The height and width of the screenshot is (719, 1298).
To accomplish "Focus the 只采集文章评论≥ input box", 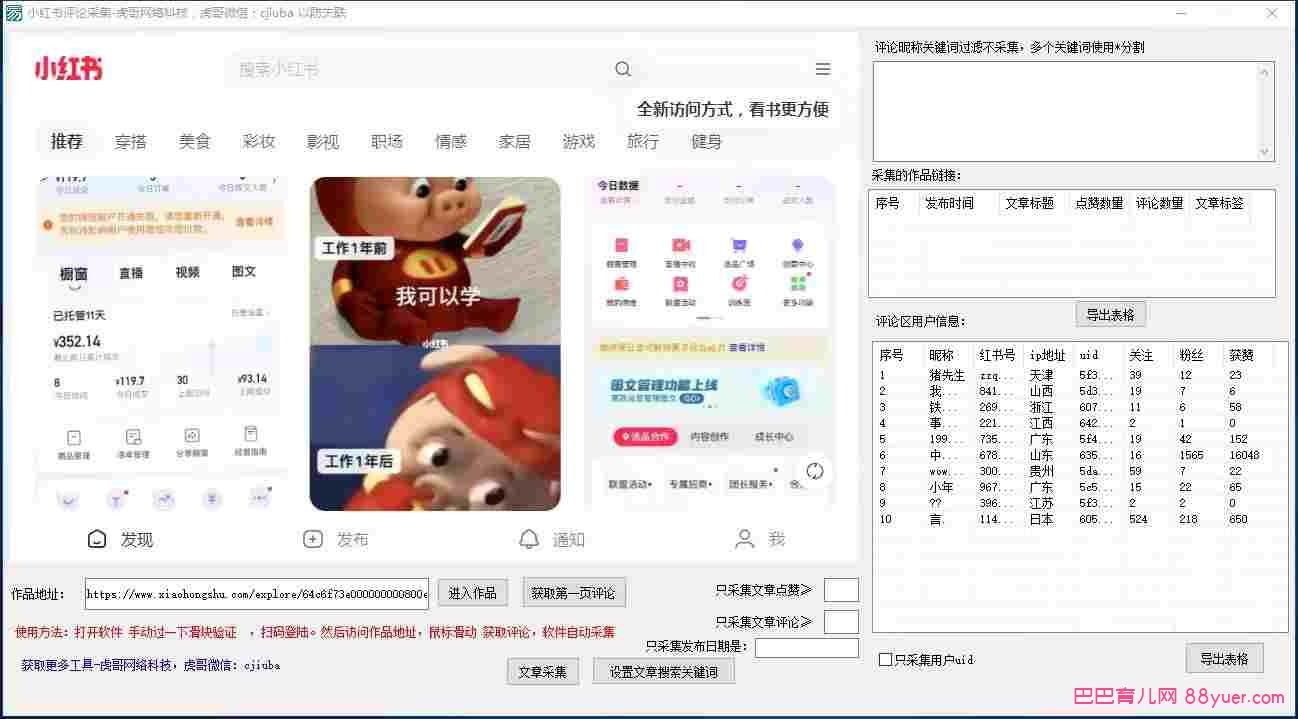I will [x=841, y=622].
